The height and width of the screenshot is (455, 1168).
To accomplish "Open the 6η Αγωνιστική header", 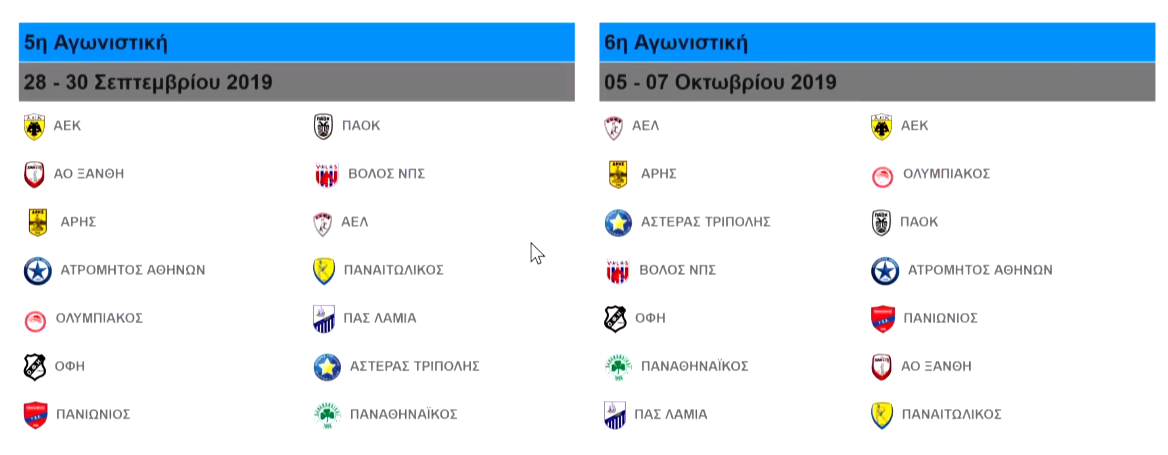I will pos(877,42).
